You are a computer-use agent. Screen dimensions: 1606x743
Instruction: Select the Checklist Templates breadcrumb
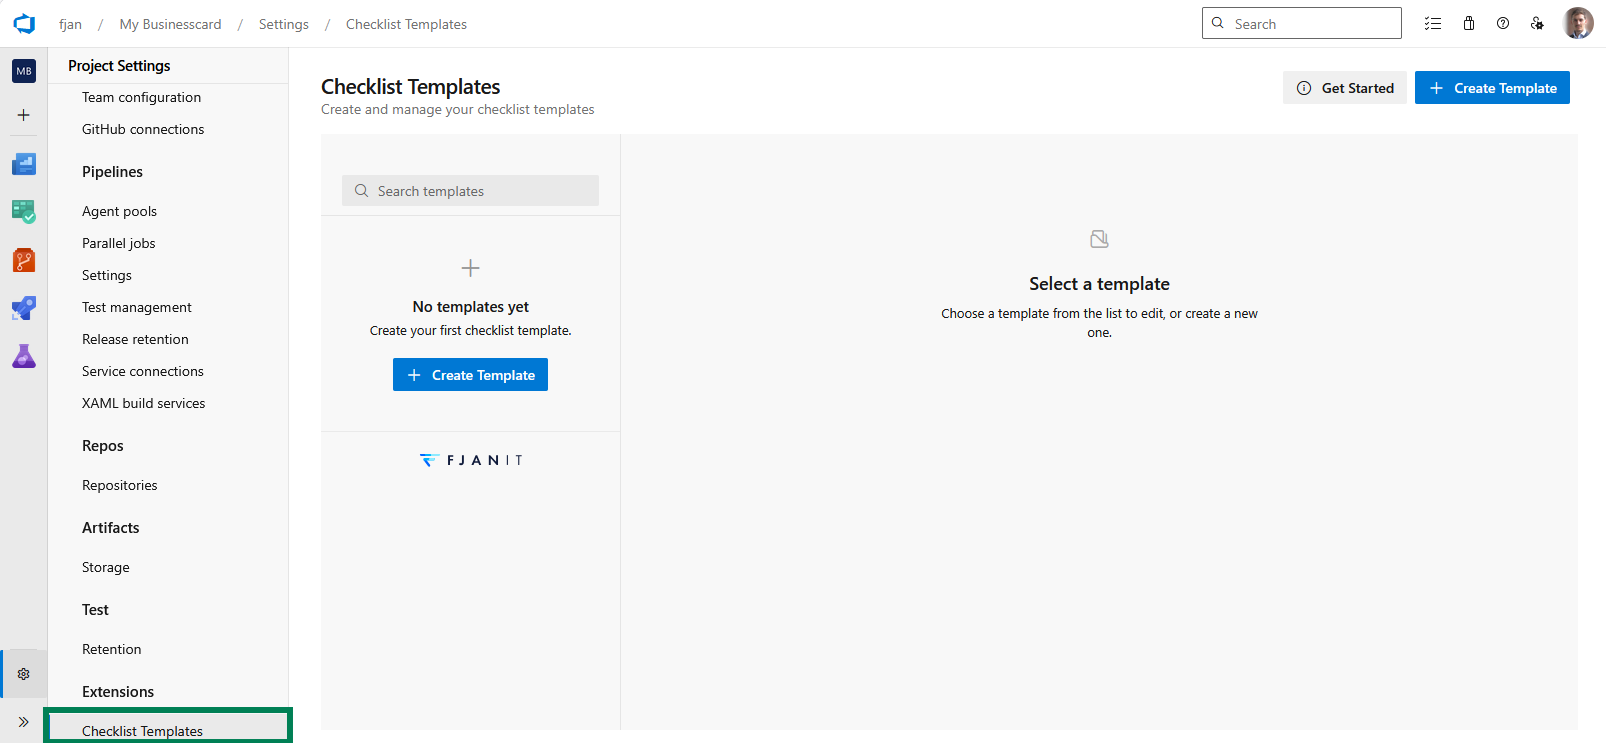[x=406, y=24]
